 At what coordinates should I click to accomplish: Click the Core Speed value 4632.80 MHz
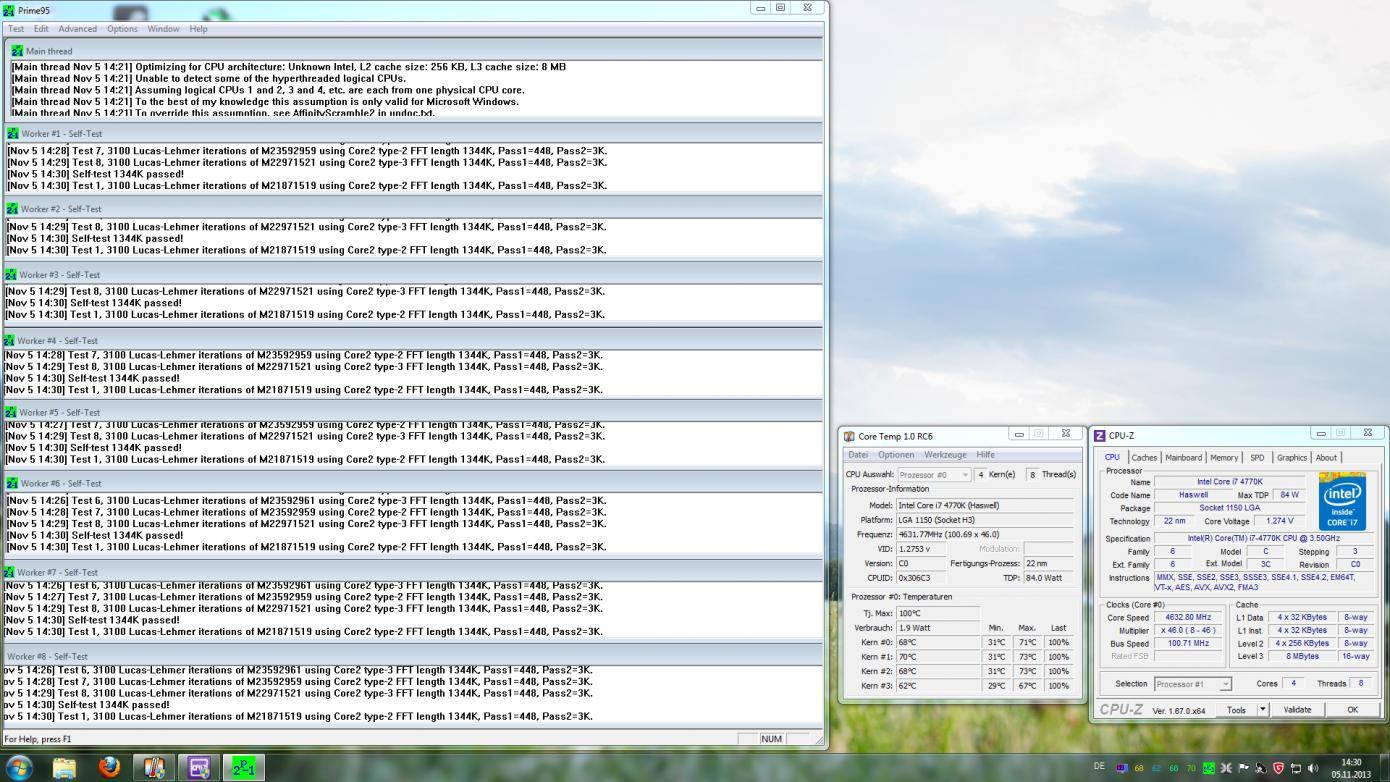tap(1188, 617)
